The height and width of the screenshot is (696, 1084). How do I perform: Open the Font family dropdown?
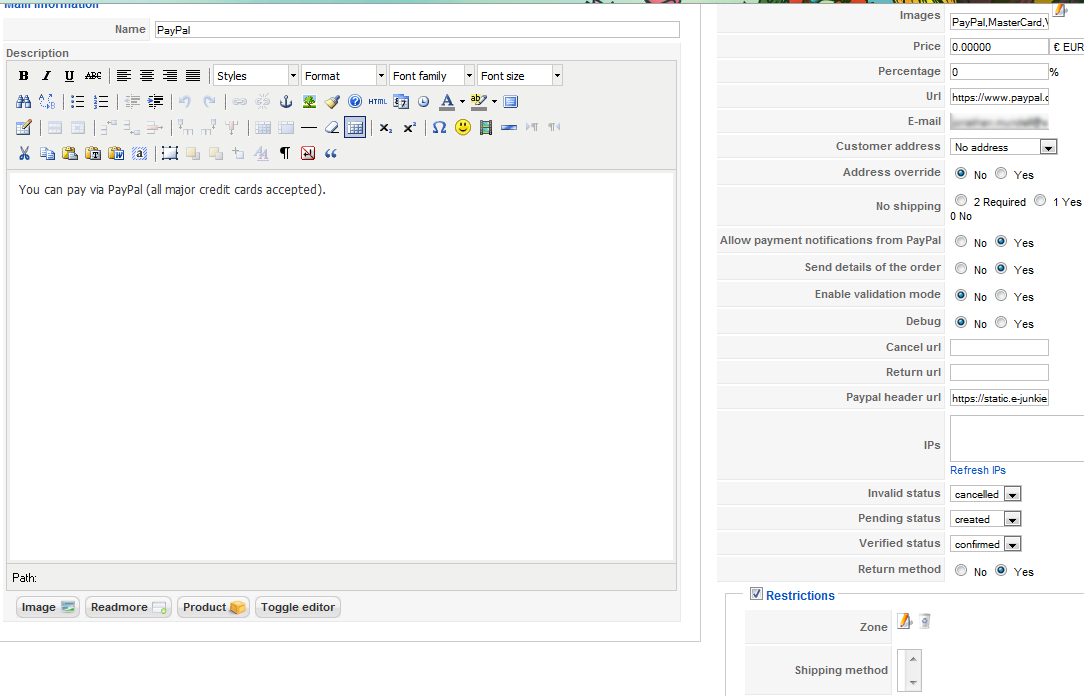431,76
